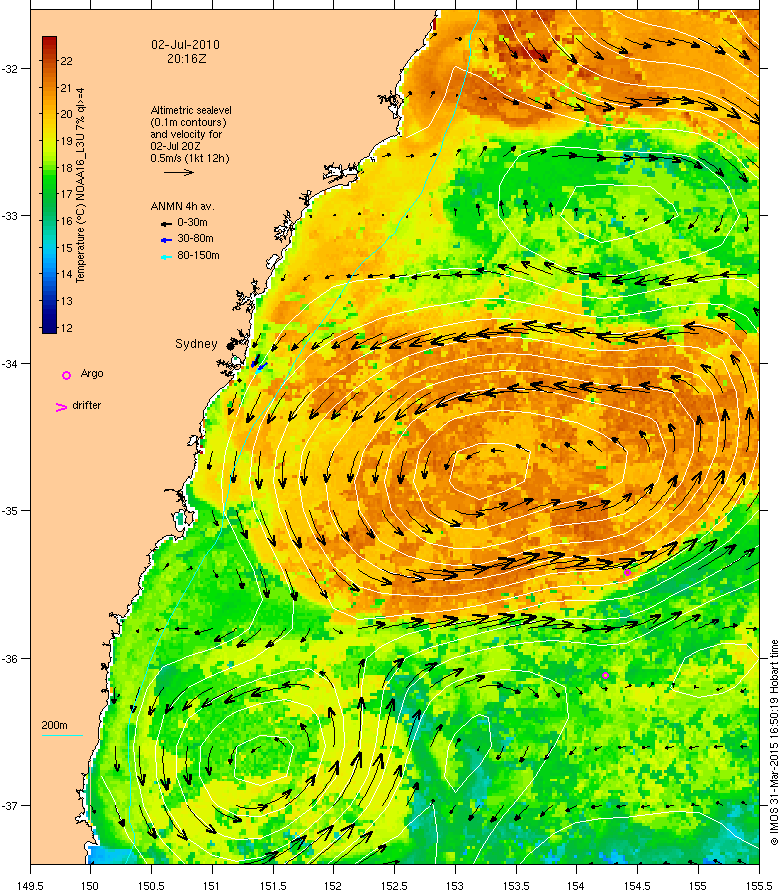Click the 12 value on temperature scale
Screen dimensions: 780x890
click(x=66, y=328)
